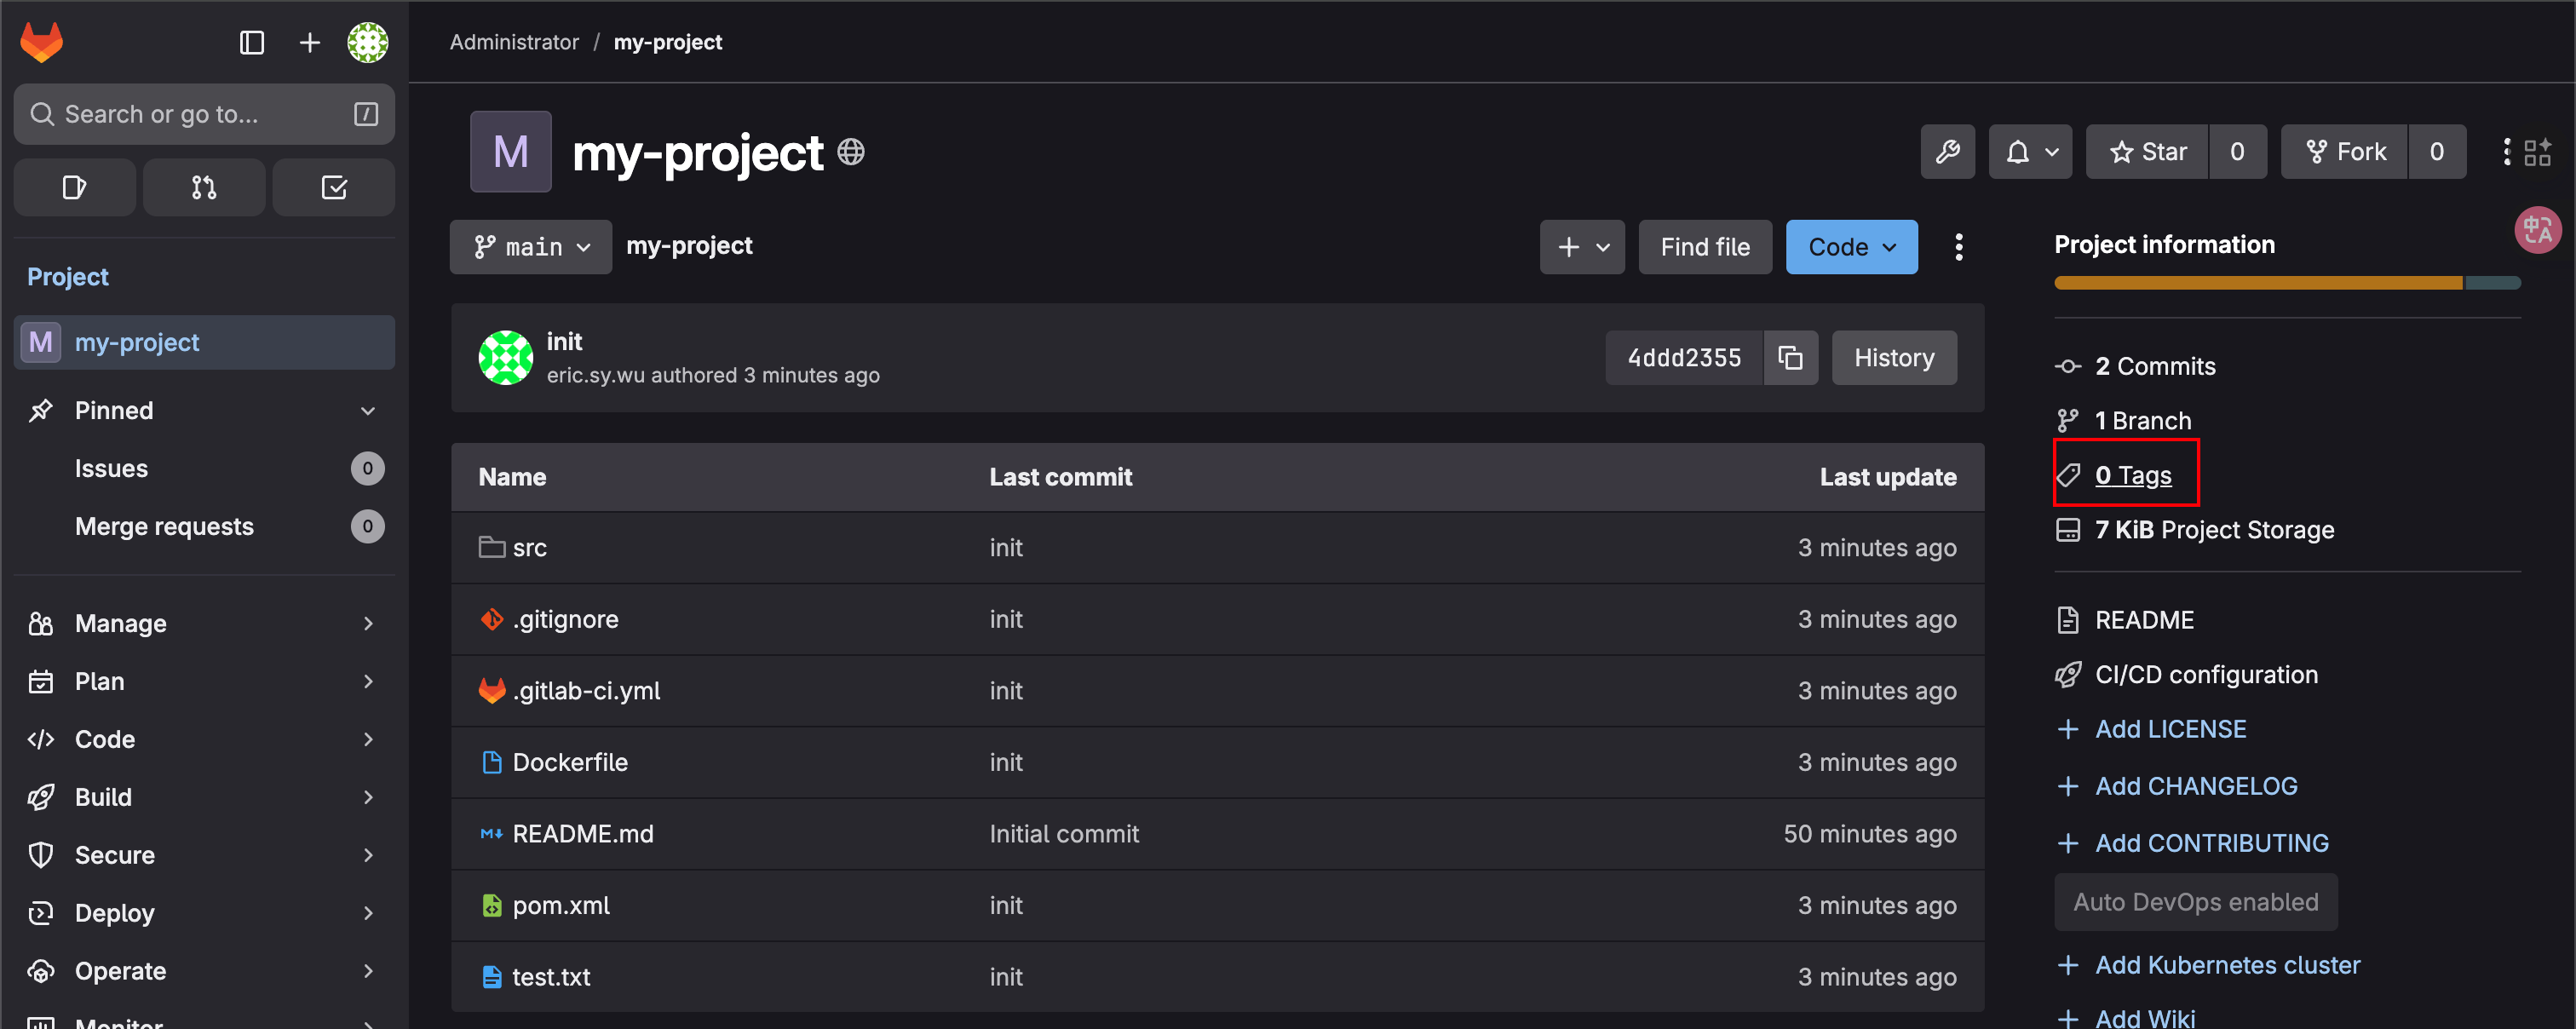2576x1029 pixels.
Task: Open the user avatar menu
Action: (x=367, y=42)
